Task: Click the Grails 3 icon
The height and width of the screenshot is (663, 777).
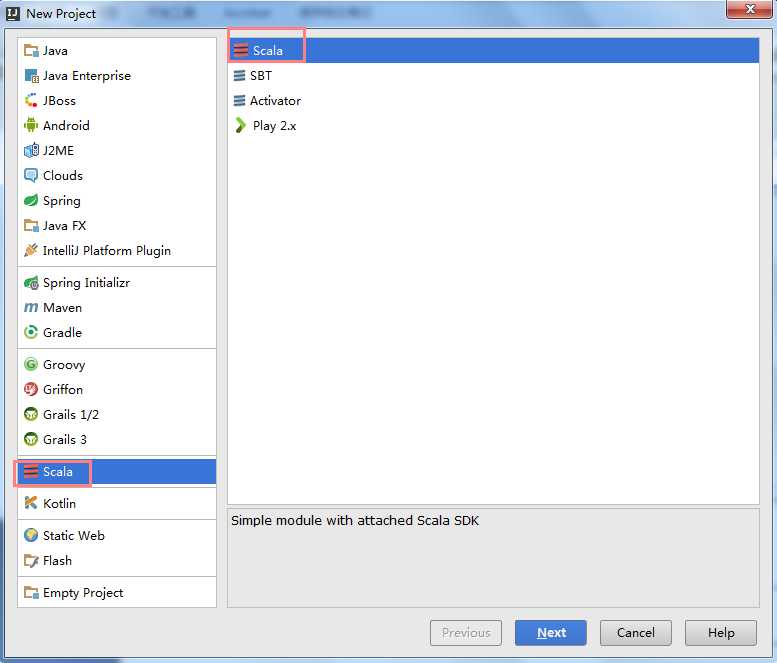Action: [31, 439]
